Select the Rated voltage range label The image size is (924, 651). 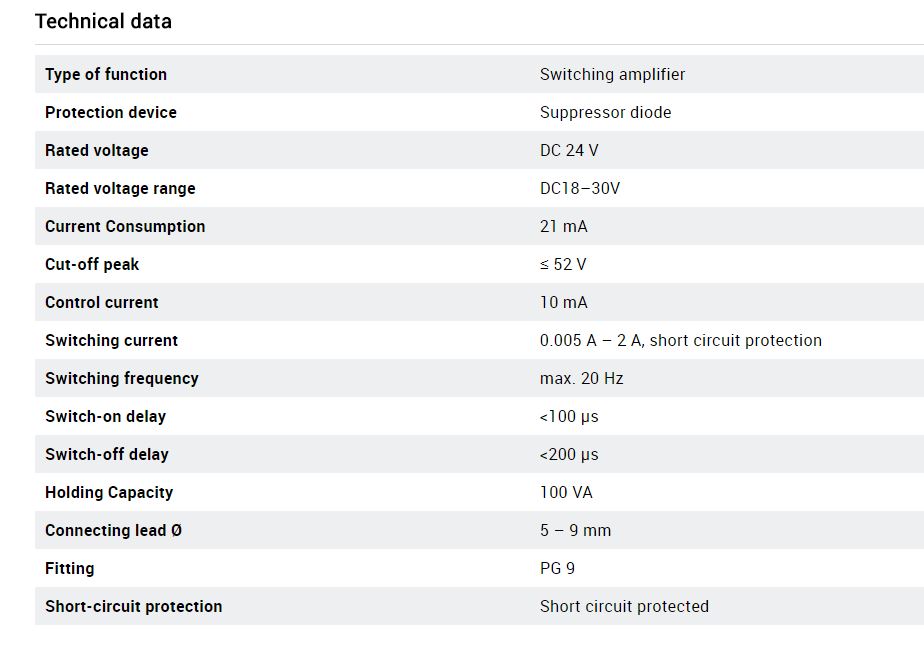tap(120, 189)
